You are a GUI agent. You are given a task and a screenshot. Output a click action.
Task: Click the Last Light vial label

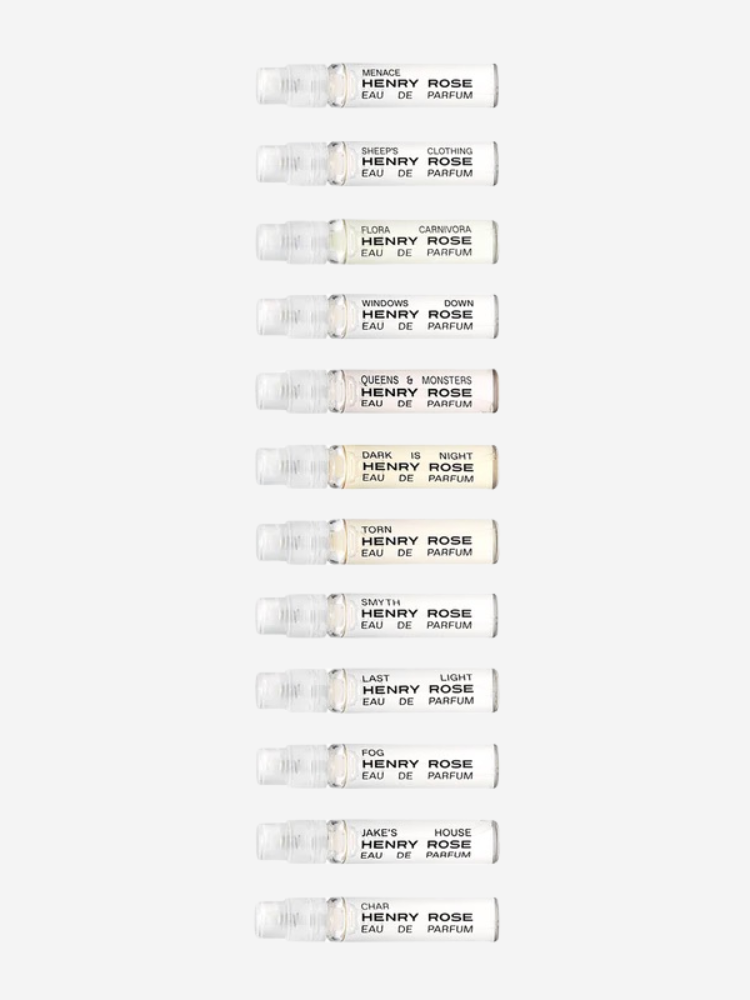coord(418,689)
